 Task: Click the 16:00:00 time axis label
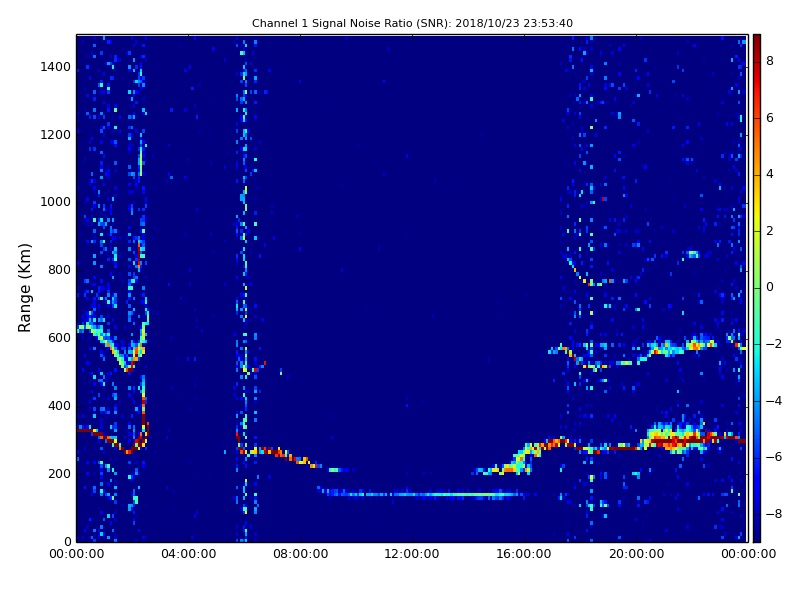[x=524, y=554]
